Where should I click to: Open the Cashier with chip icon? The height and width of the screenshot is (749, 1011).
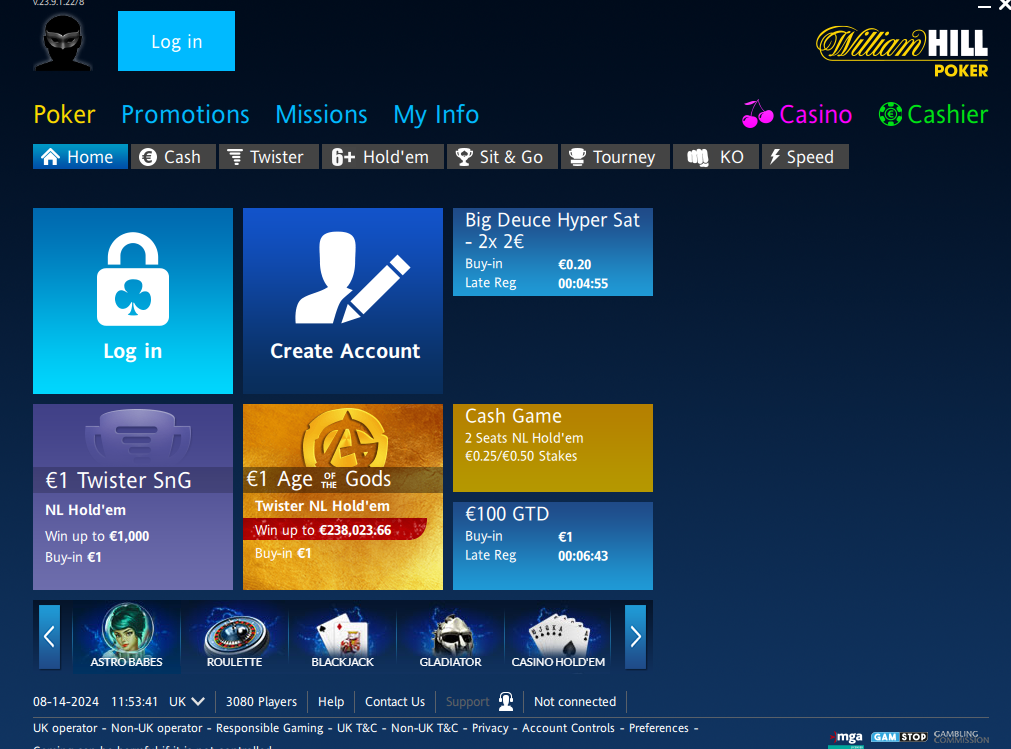[933, 115]
